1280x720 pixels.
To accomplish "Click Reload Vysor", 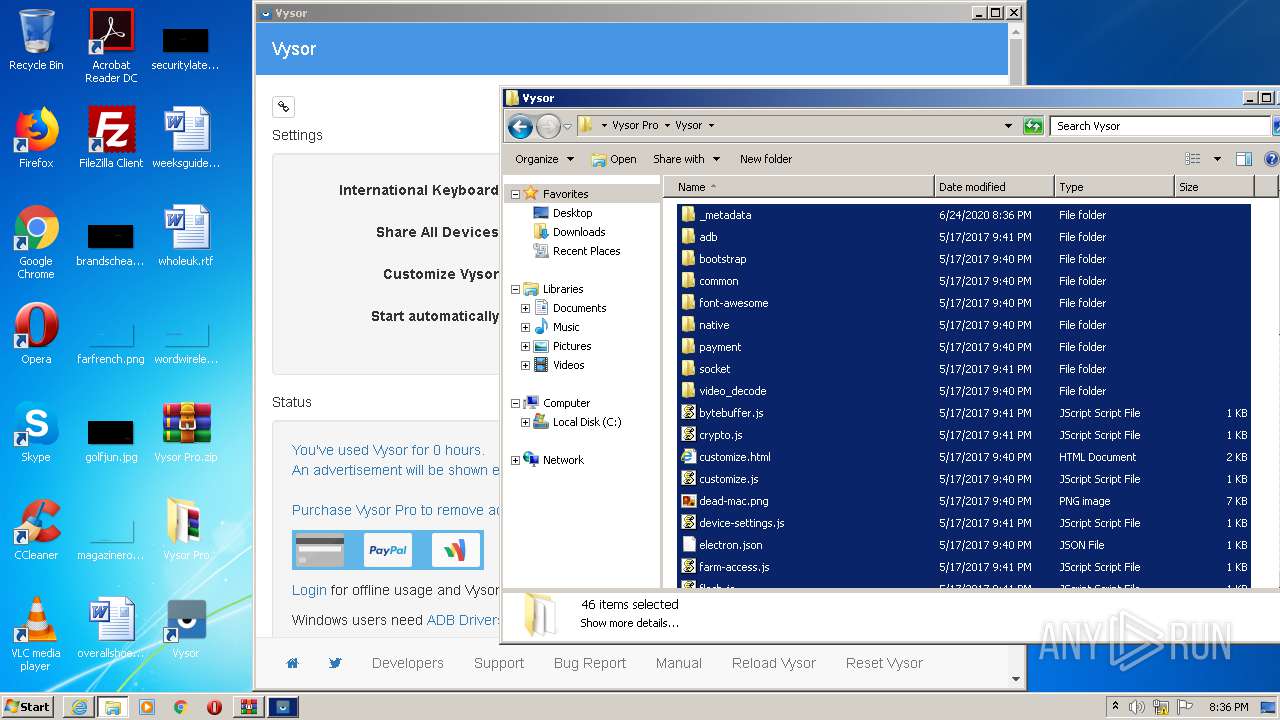I will 774,663.
